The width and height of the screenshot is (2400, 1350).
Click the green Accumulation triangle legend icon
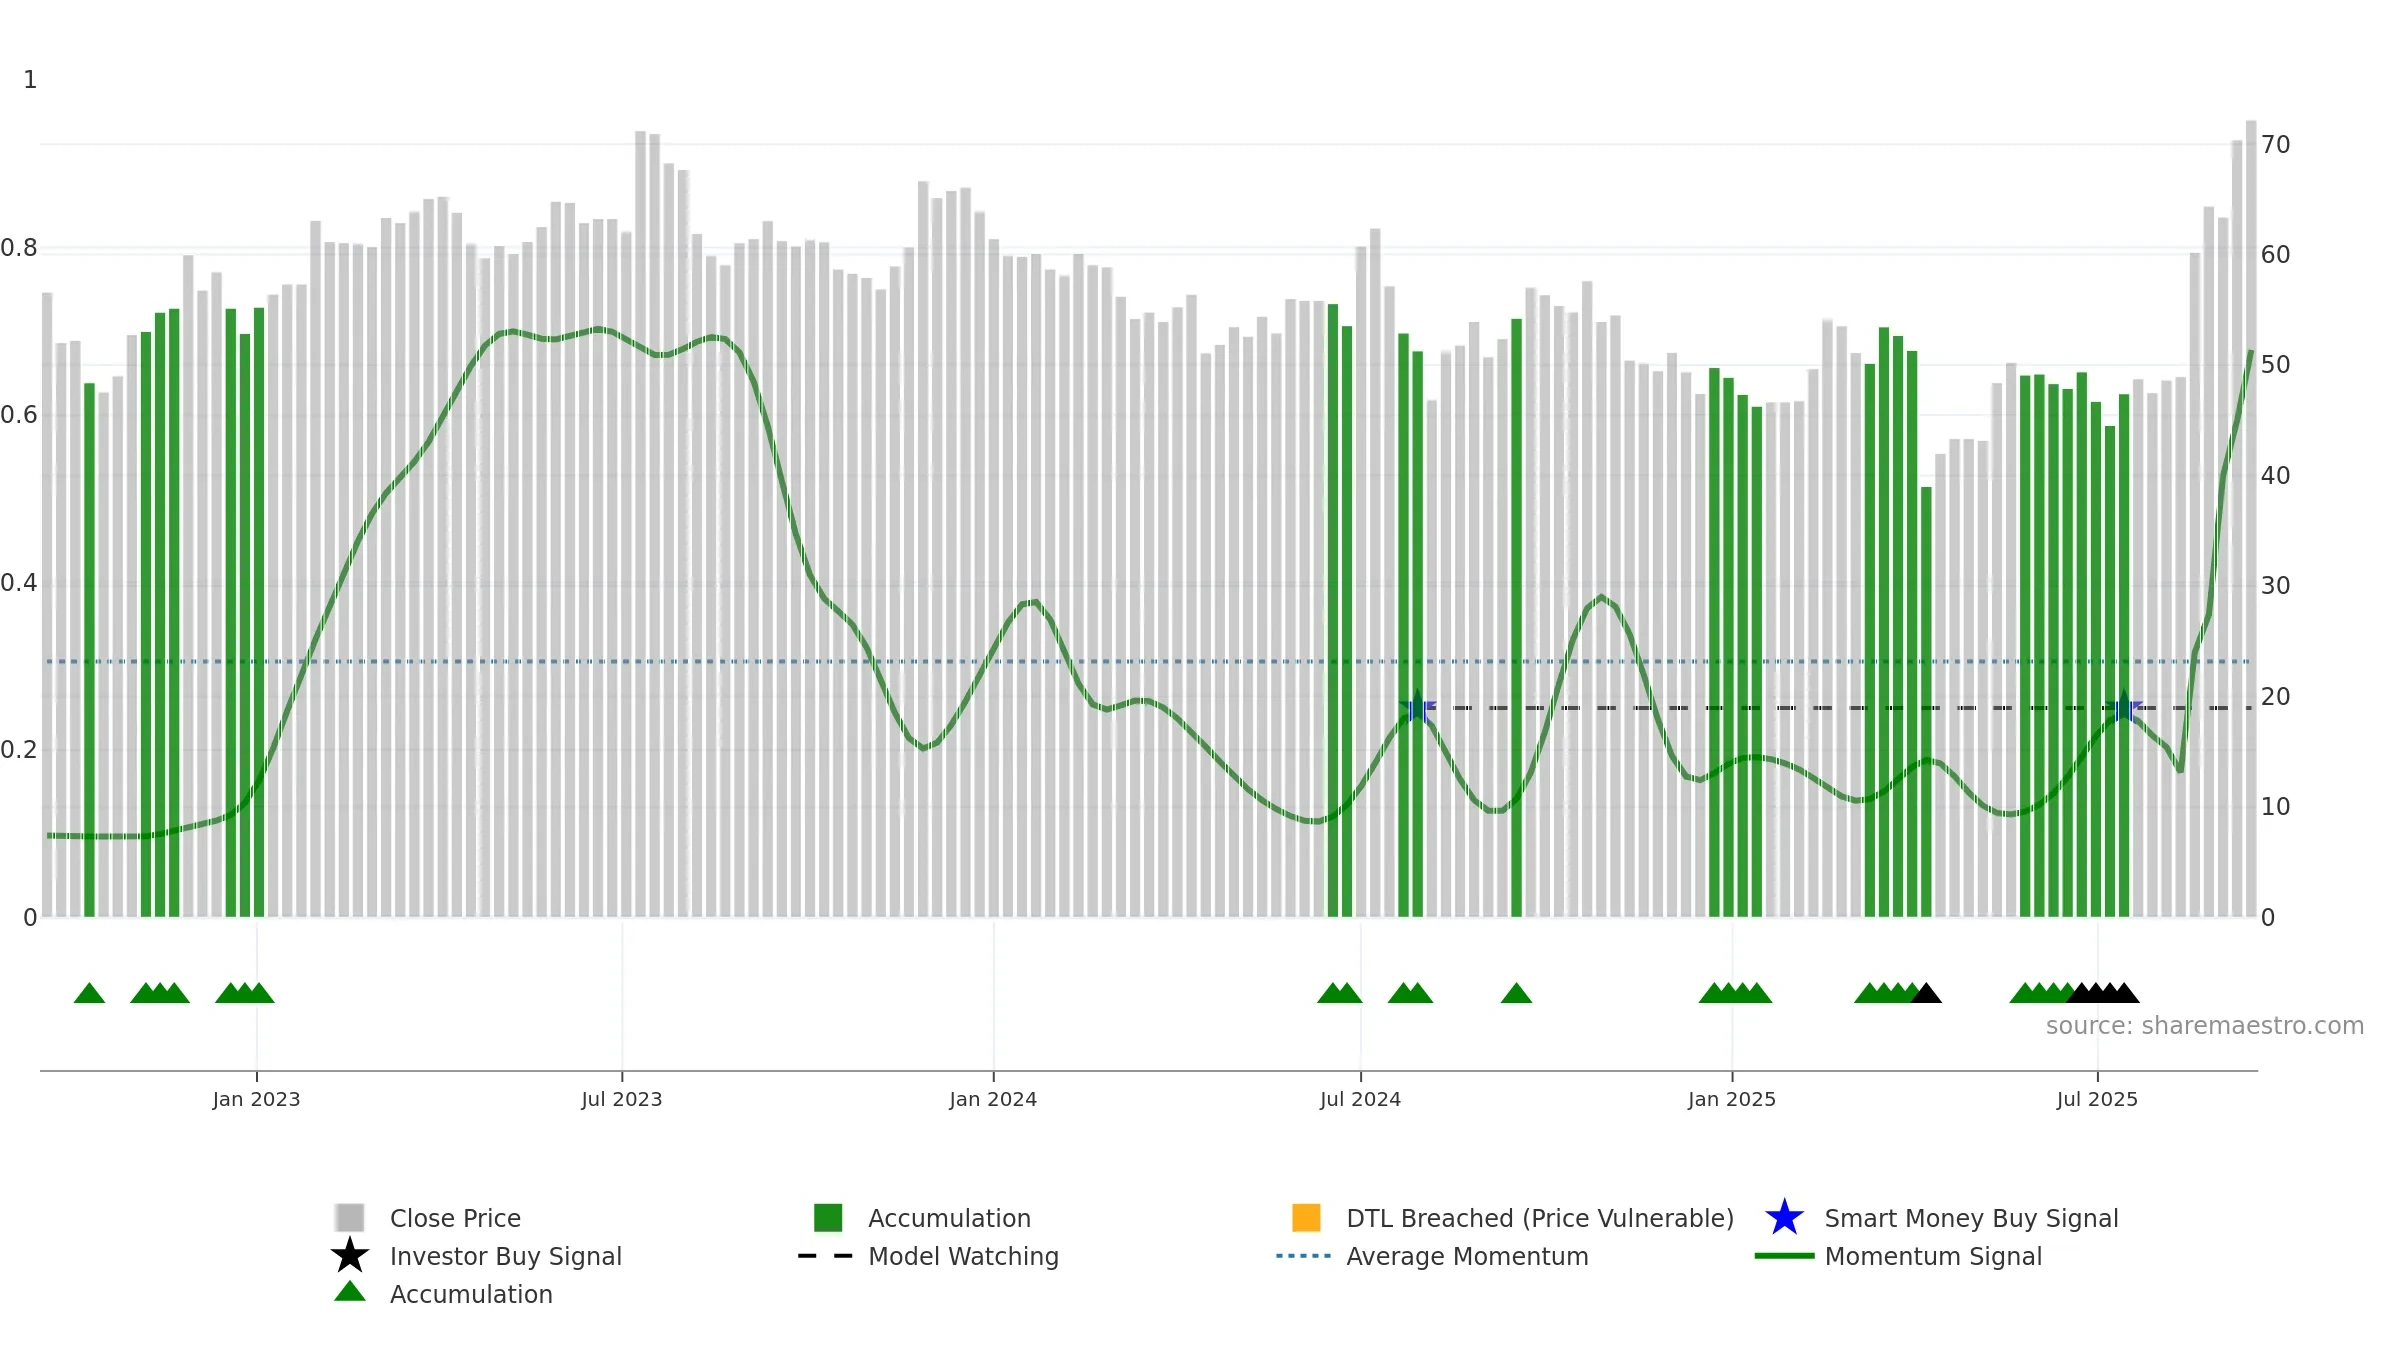350,1292
